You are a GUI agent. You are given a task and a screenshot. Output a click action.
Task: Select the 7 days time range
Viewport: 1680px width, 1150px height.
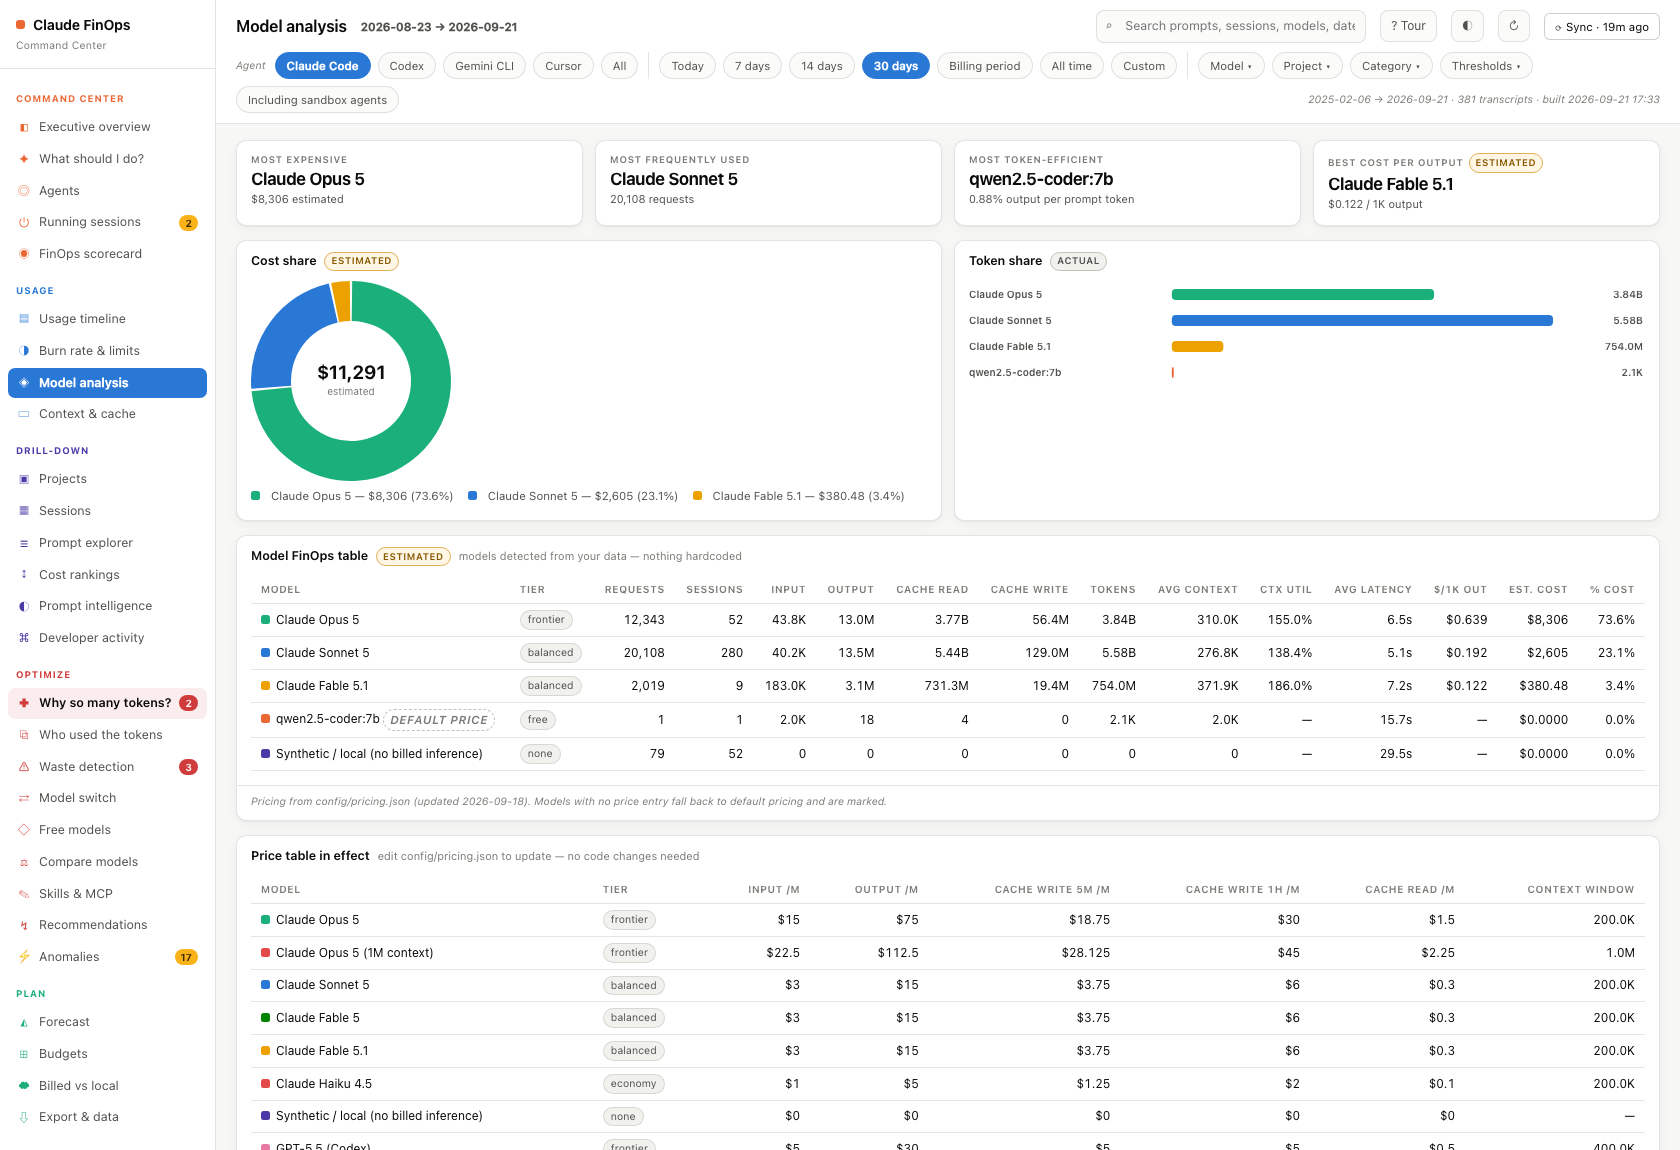[x=752, y=66]
